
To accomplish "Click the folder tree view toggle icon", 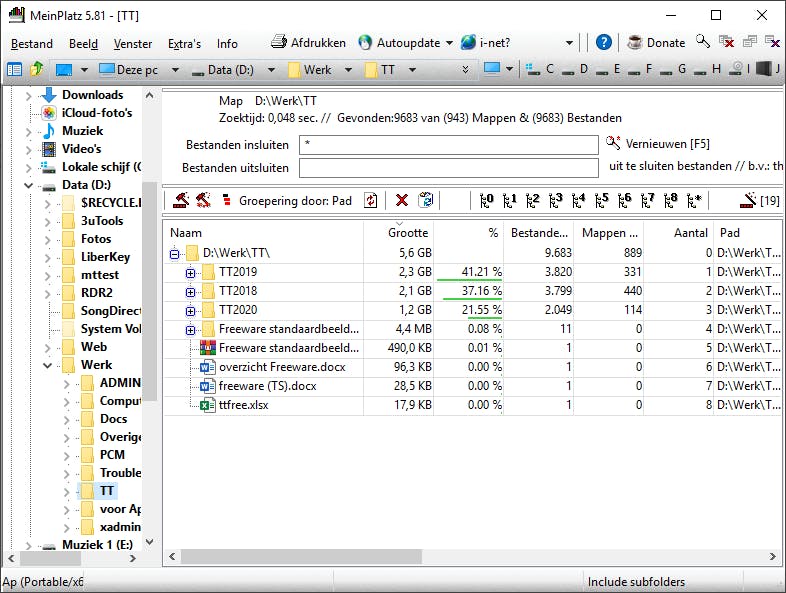I will tap(14, 69).
